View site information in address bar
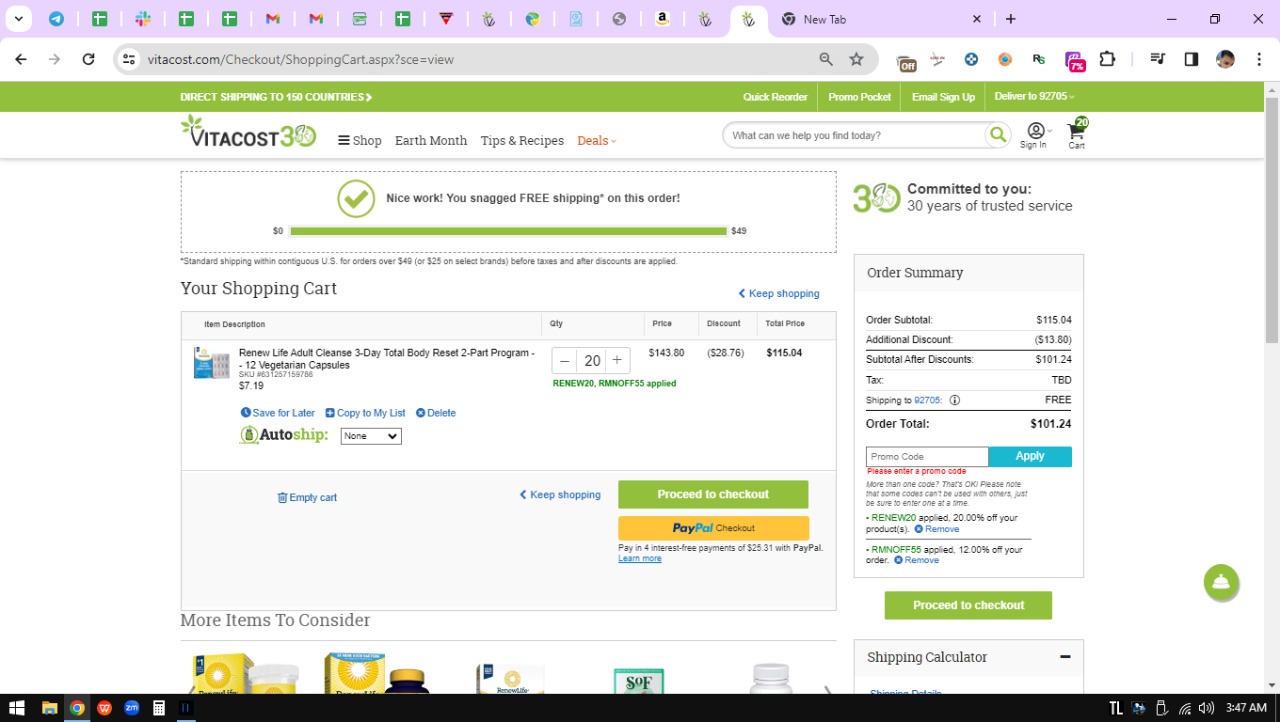This screenshot has height=722, width=1280. 128,59
